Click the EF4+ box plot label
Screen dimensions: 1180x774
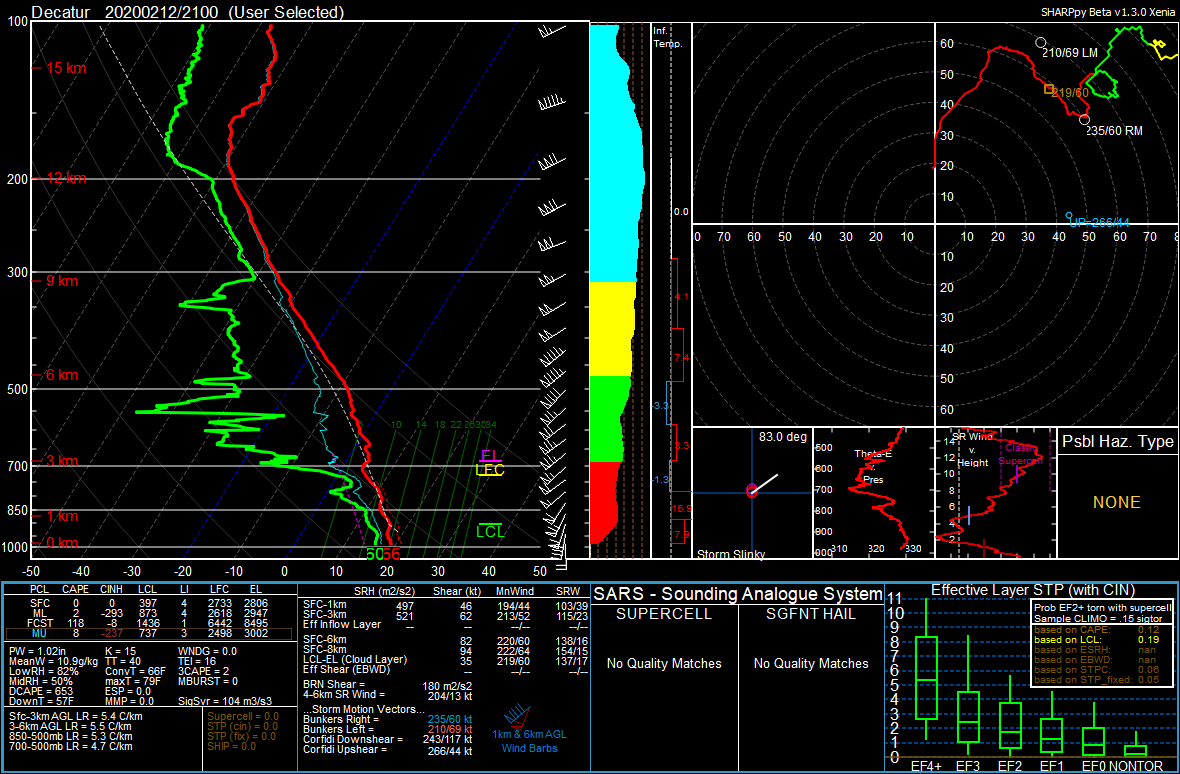coord(925,766)
